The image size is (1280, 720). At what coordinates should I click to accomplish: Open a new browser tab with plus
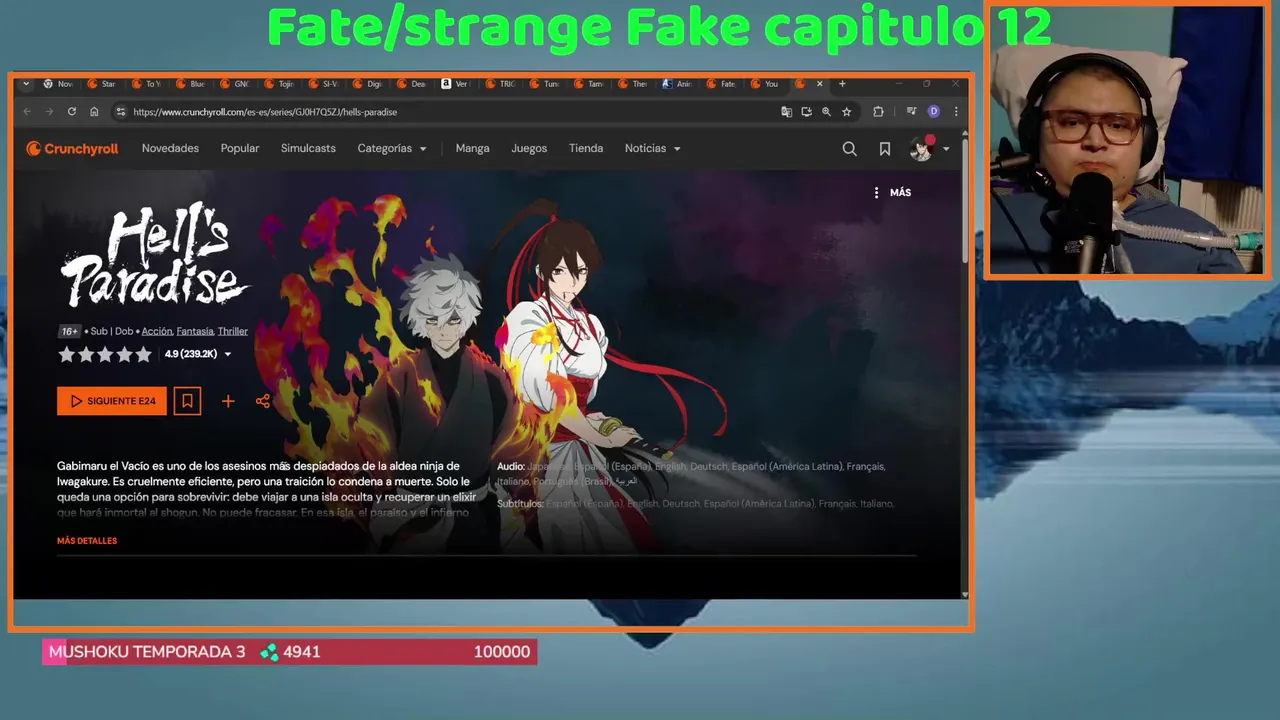[x=842, y=84]
